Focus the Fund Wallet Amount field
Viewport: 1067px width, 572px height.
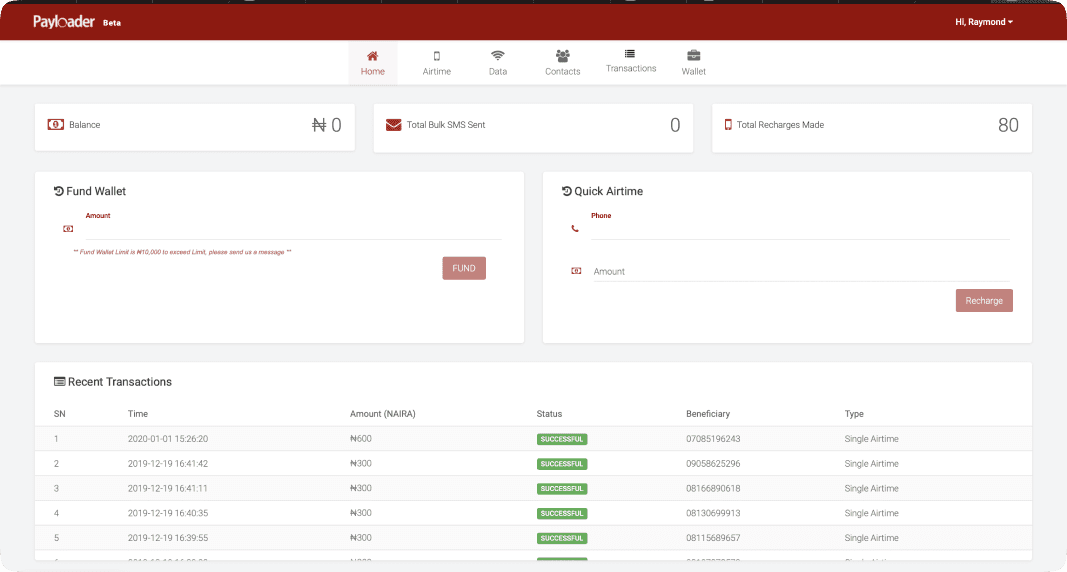click(292, 229)
